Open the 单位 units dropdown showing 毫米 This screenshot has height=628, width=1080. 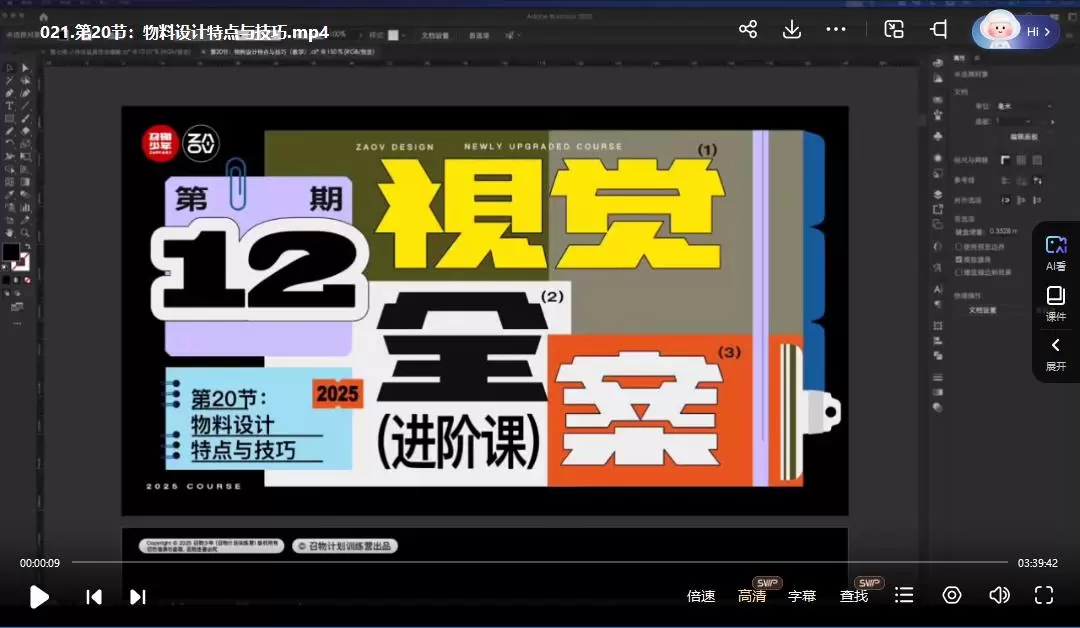click(x=1024, y=106)
